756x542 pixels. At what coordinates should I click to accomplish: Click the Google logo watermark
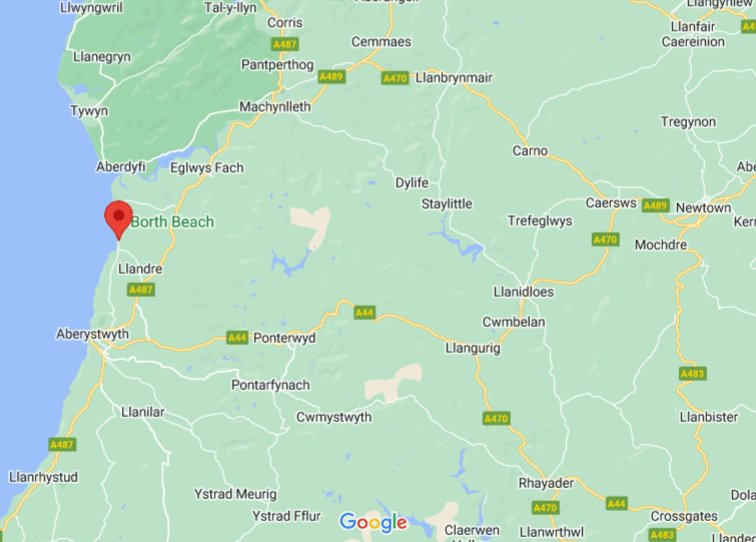click(373, 522)
